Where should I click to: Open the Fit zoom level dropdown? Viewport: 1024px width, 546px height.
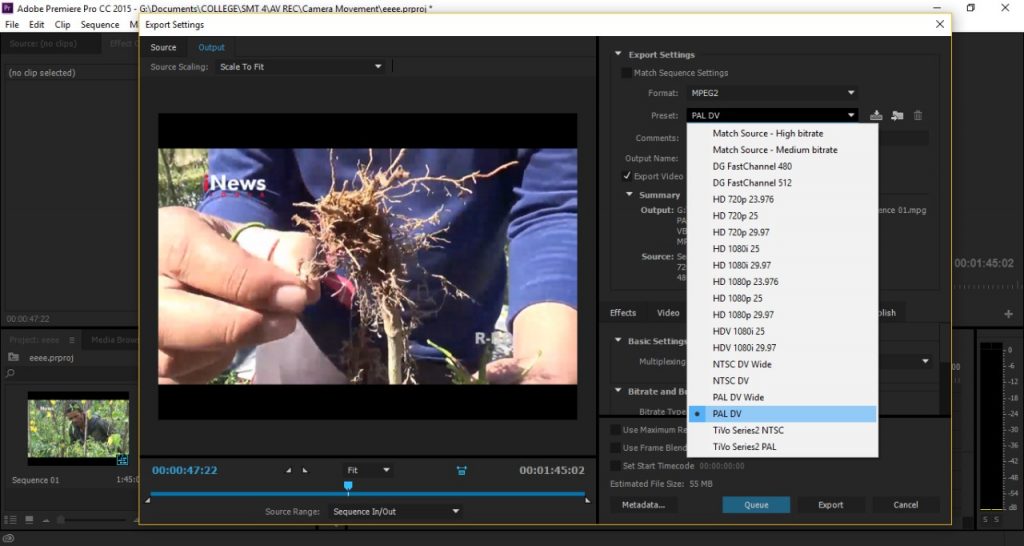[x=368, y=470]
